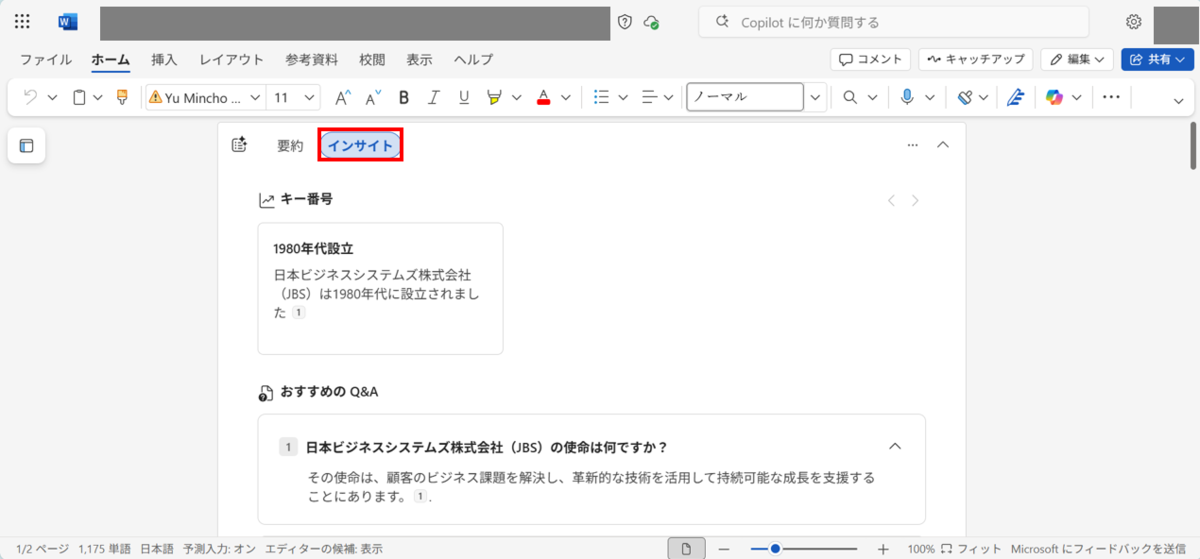
Task: Open the Yu Mincho font name dropdown
Action: click(x=255, y=97)
